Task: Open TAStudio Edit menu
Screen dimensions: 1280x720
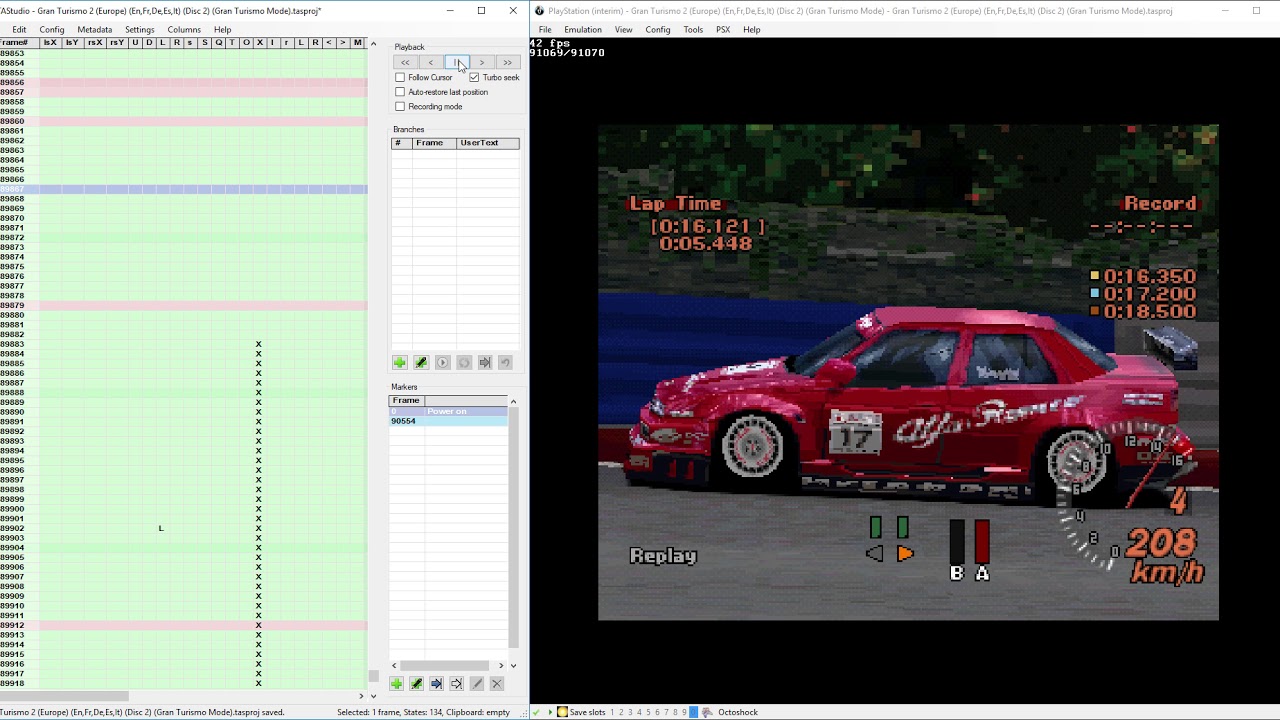Action: [19, 29]
